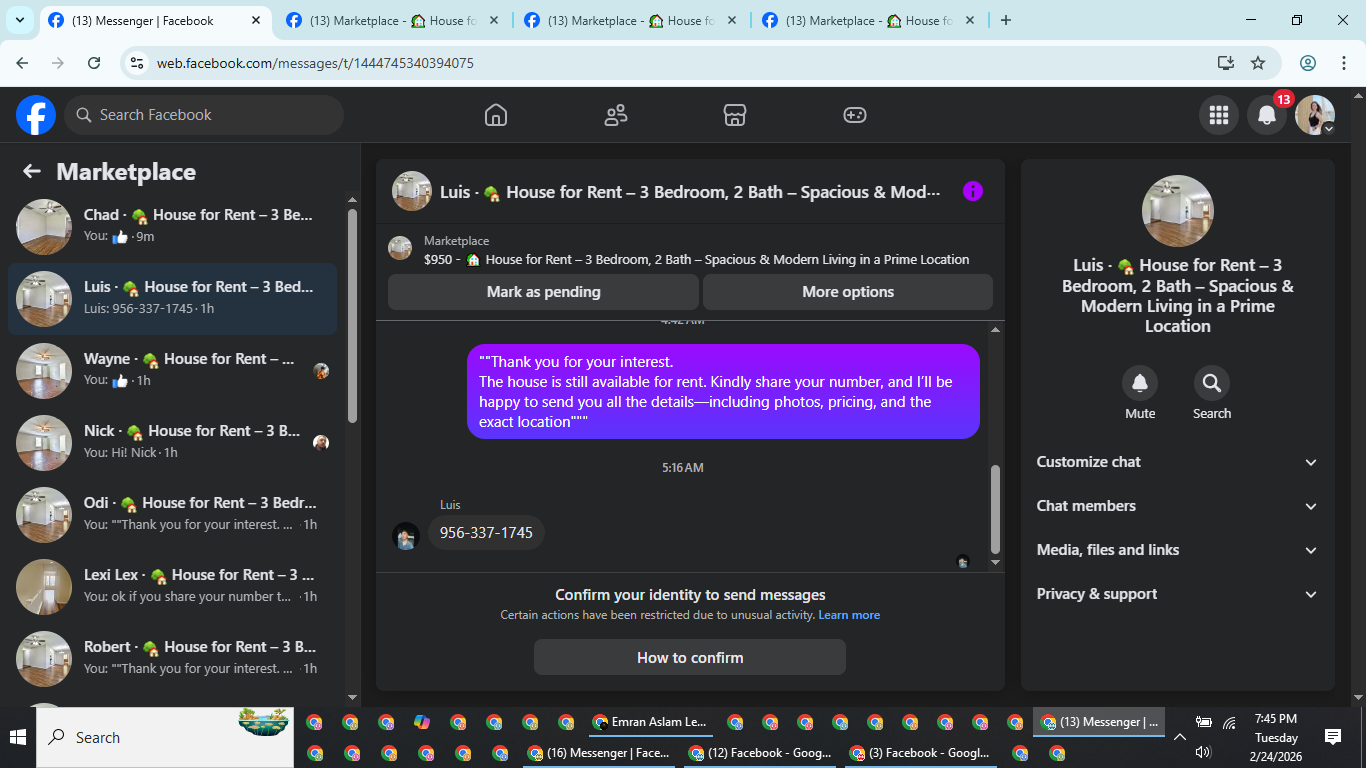Reload the page
The width and height of the screenshot is (1366, 768).
[94, 63]
